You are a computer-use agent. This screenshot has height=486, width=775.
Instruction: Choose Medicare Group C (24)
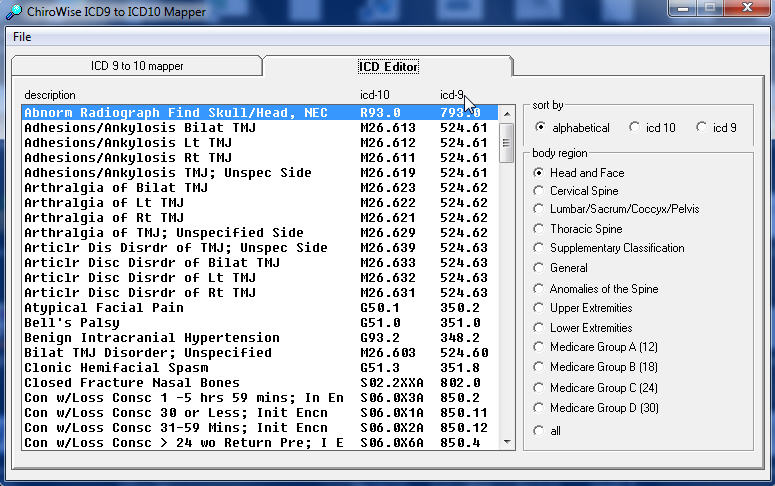pos(596,388)
